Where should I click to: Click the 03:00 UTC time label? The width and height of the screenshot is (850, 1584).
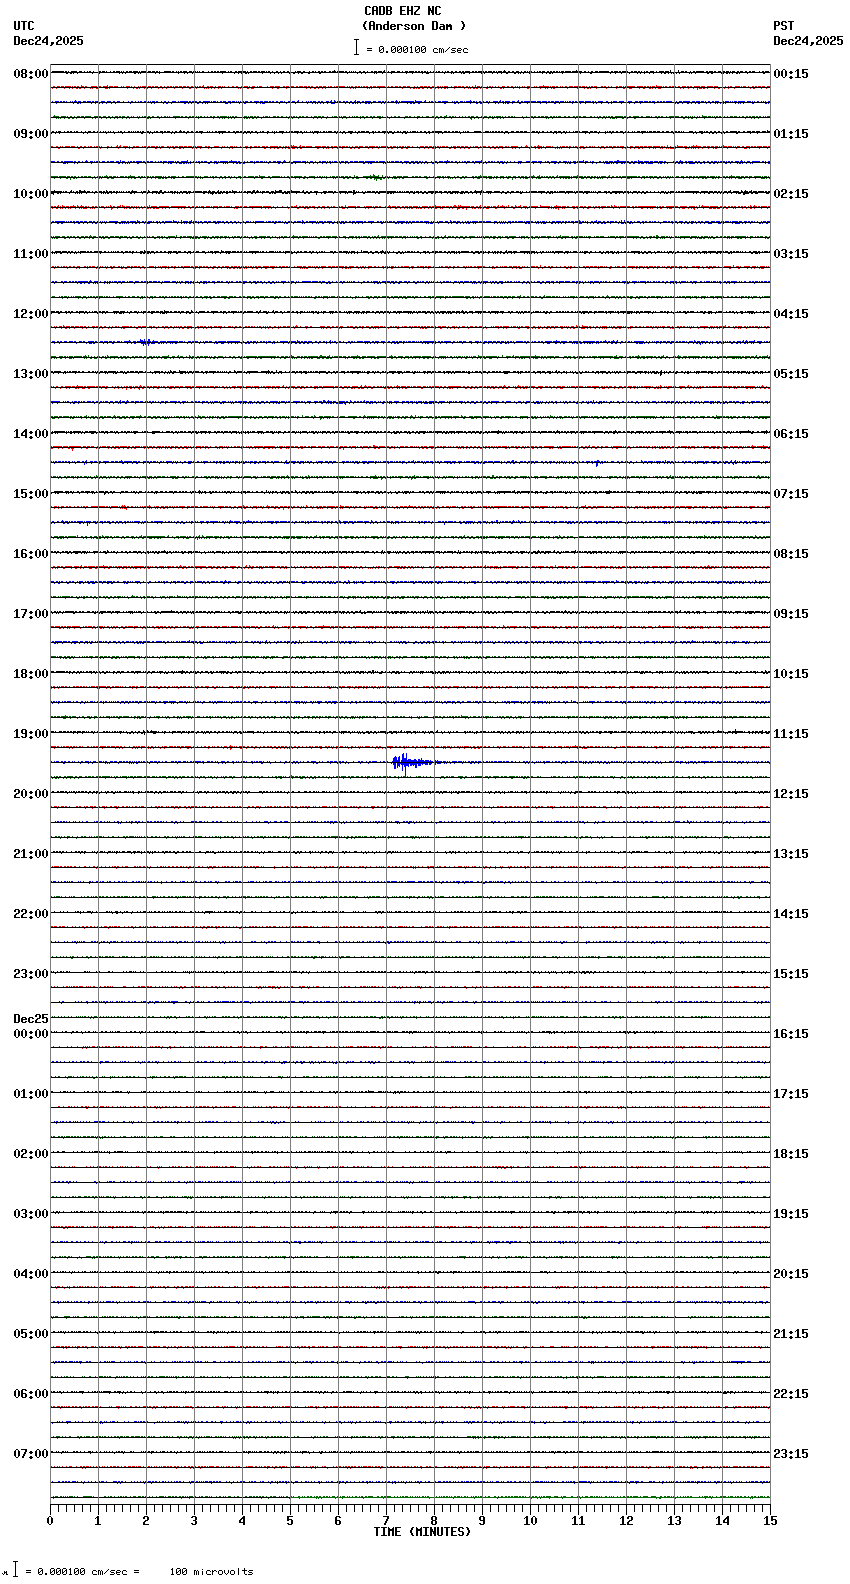[31, 1214]
